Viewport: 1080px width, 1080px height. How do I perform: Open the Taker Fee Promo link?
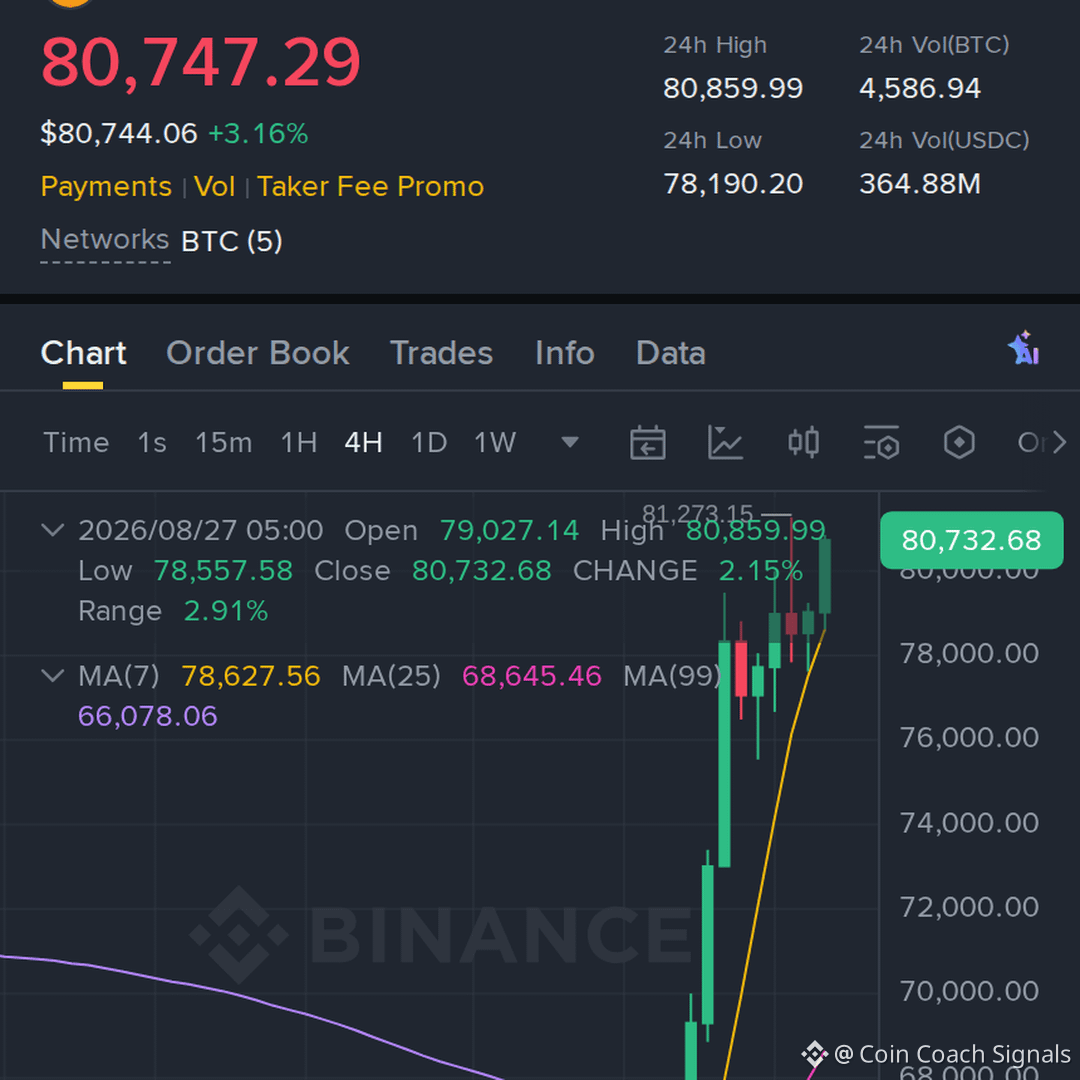371,187
